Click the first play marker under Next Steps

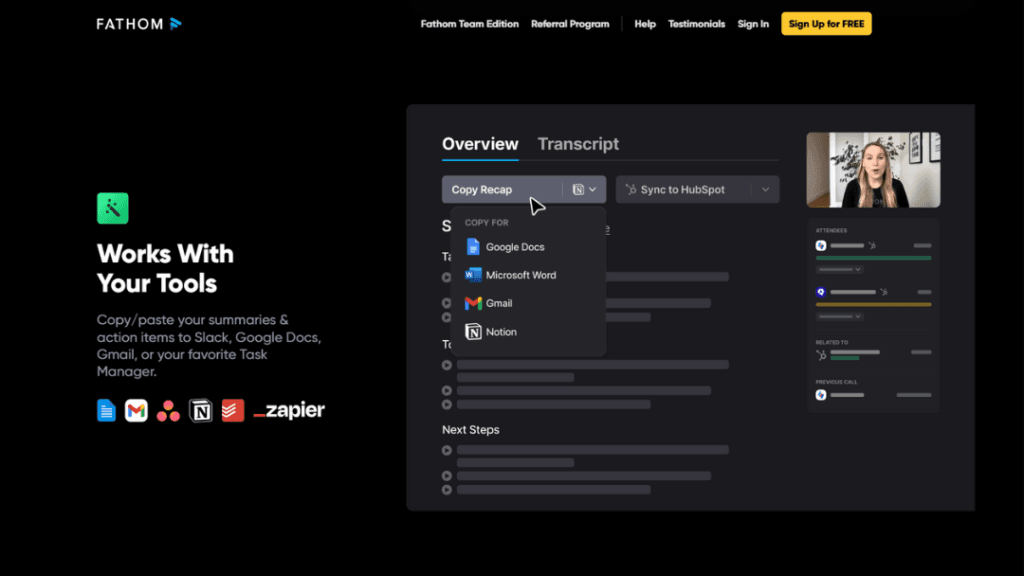pyautogui.click(x=447, y=450)
